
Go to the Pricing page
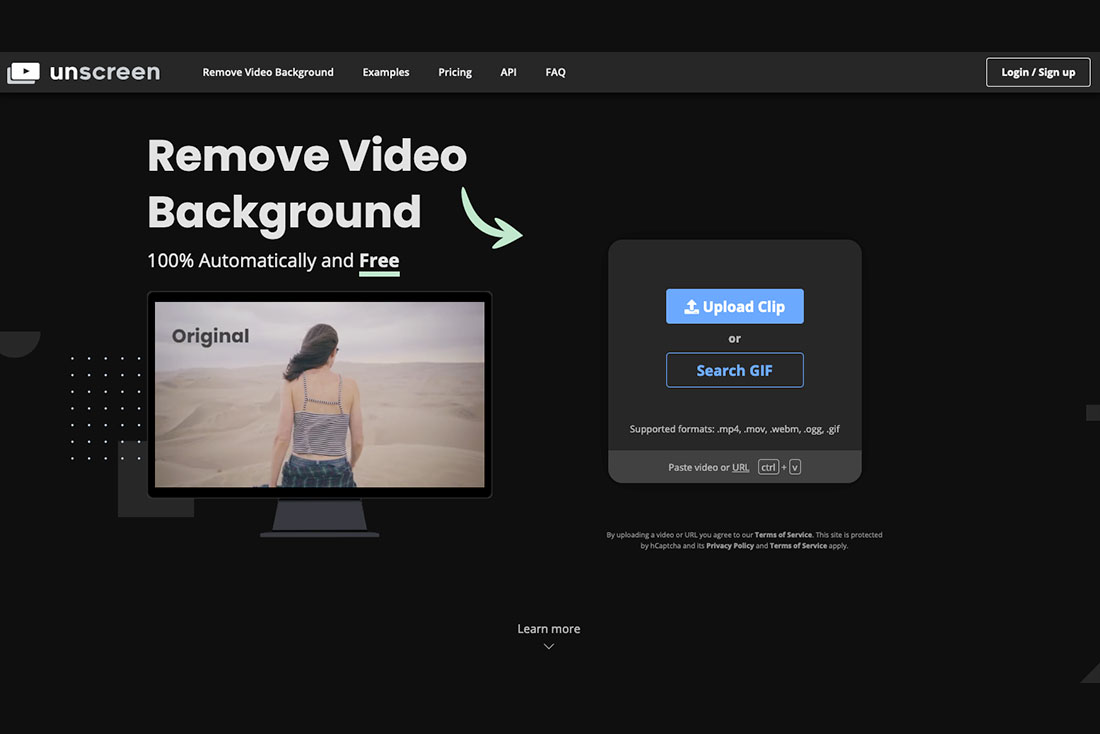click(x=455, y=72)
